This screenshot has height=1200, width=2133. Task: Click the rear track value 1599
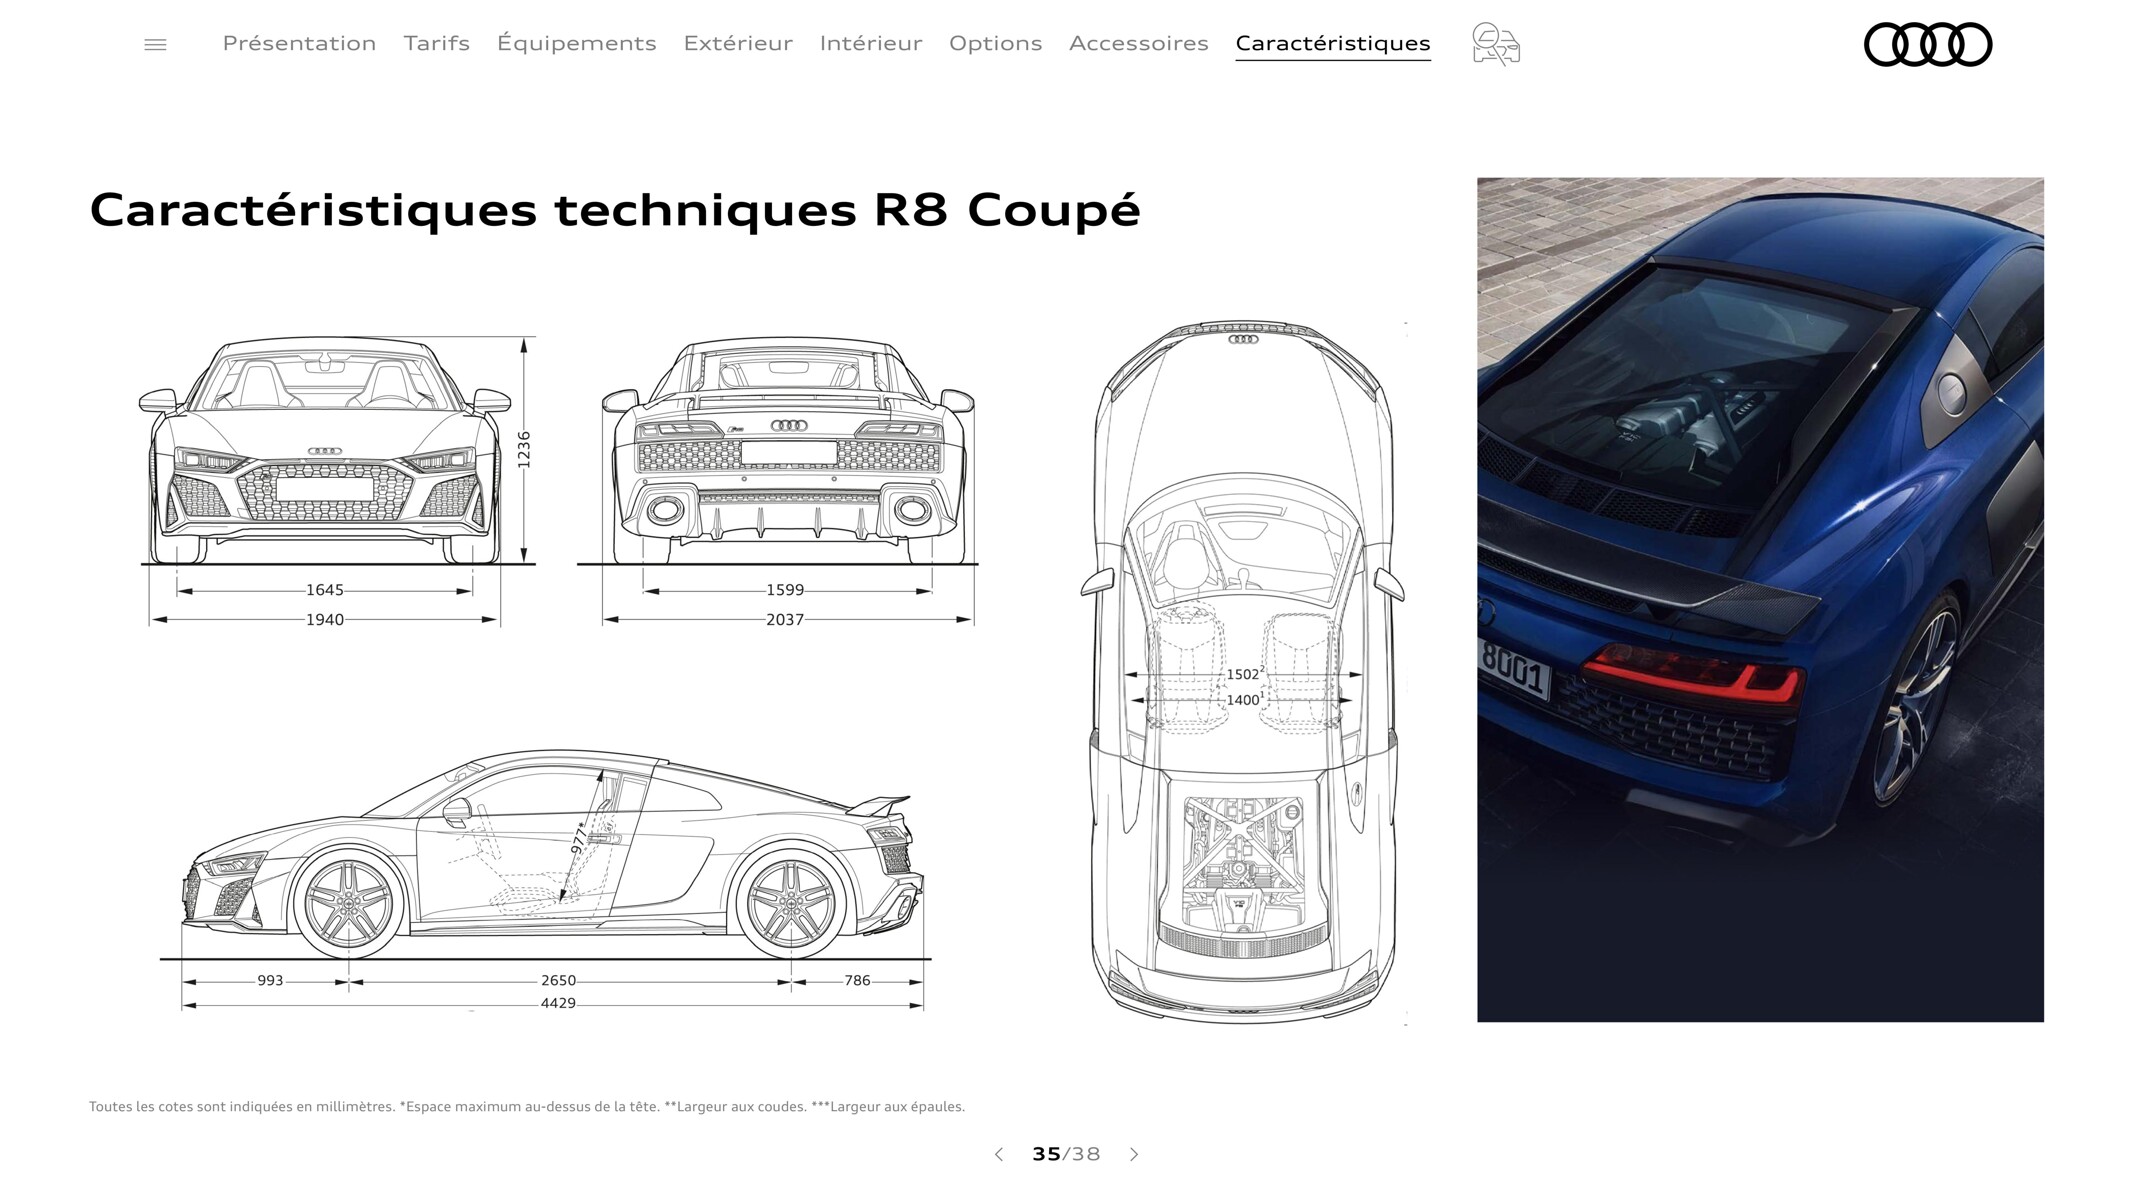[785, 590]
